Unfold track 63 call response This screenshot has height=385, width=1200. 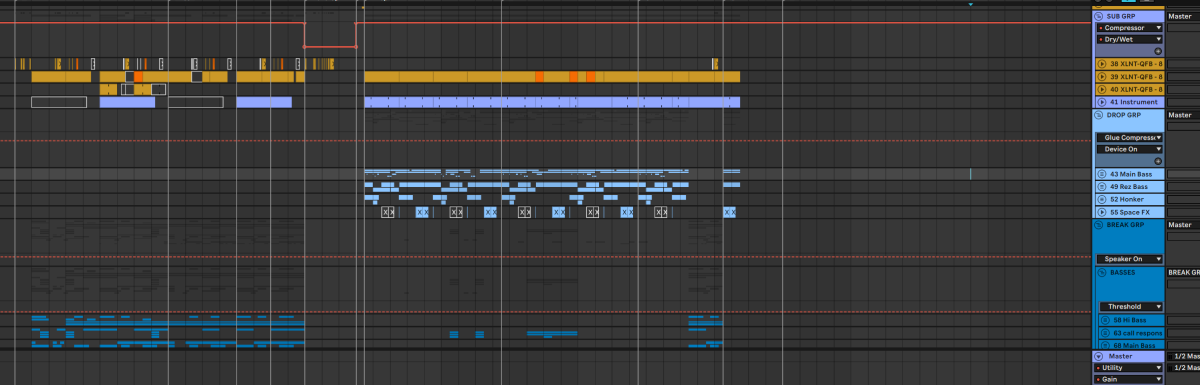tap(1104, 332)
